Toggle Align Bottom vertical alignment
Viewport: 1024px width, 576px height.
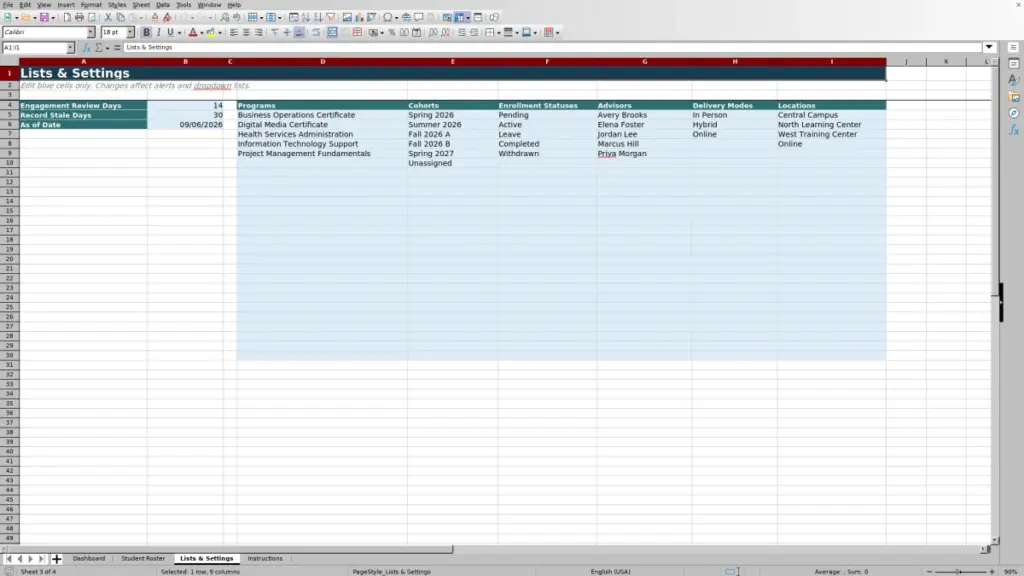coord(299,33)
